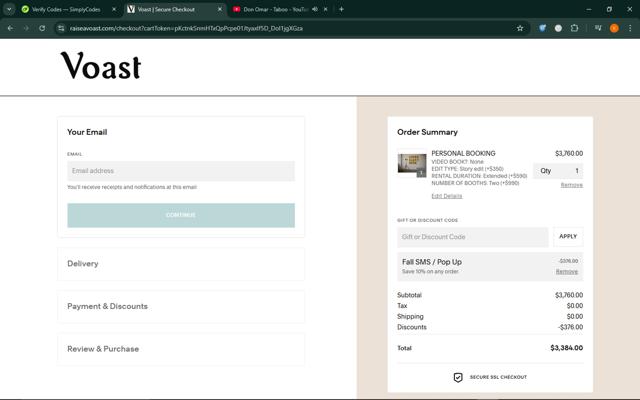Open the orange profile avatar
640x400 pixels.
[614, 28]
